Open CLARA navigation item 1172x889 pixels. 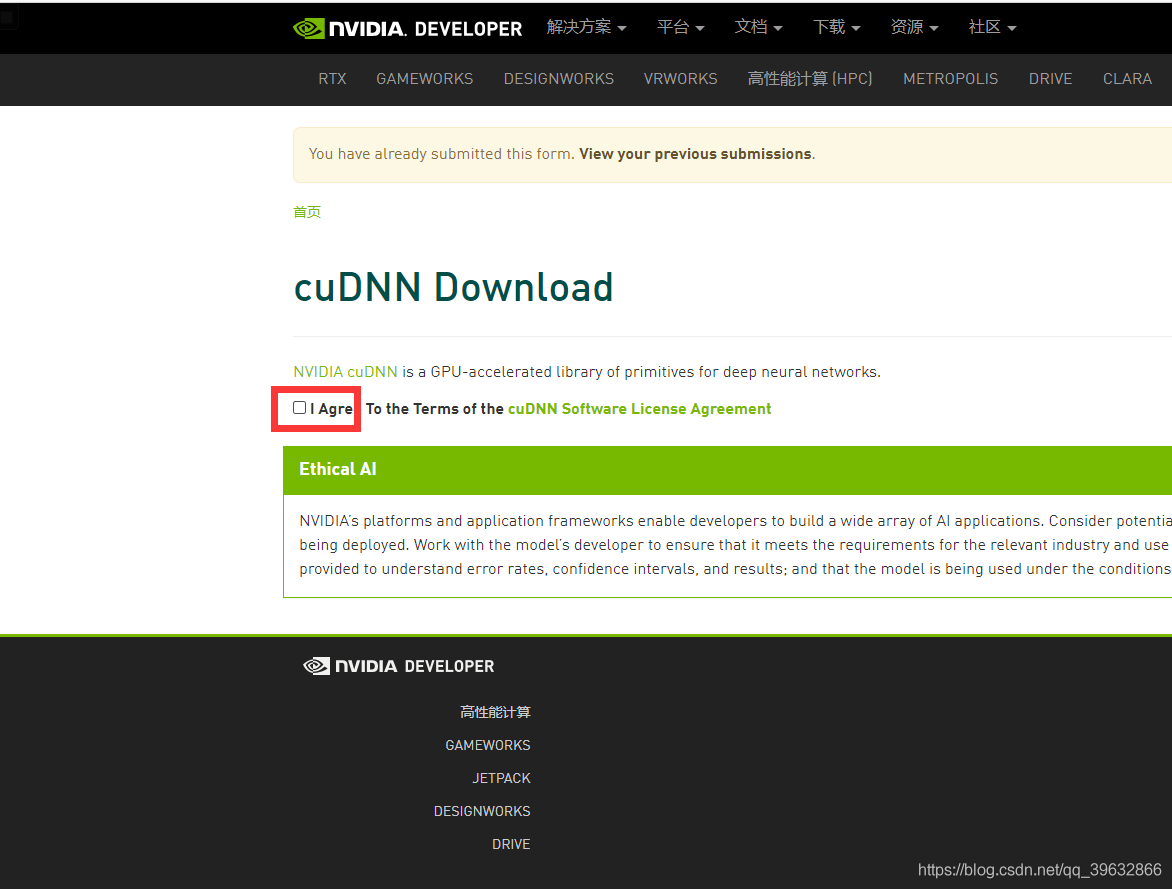(1127, 79)
